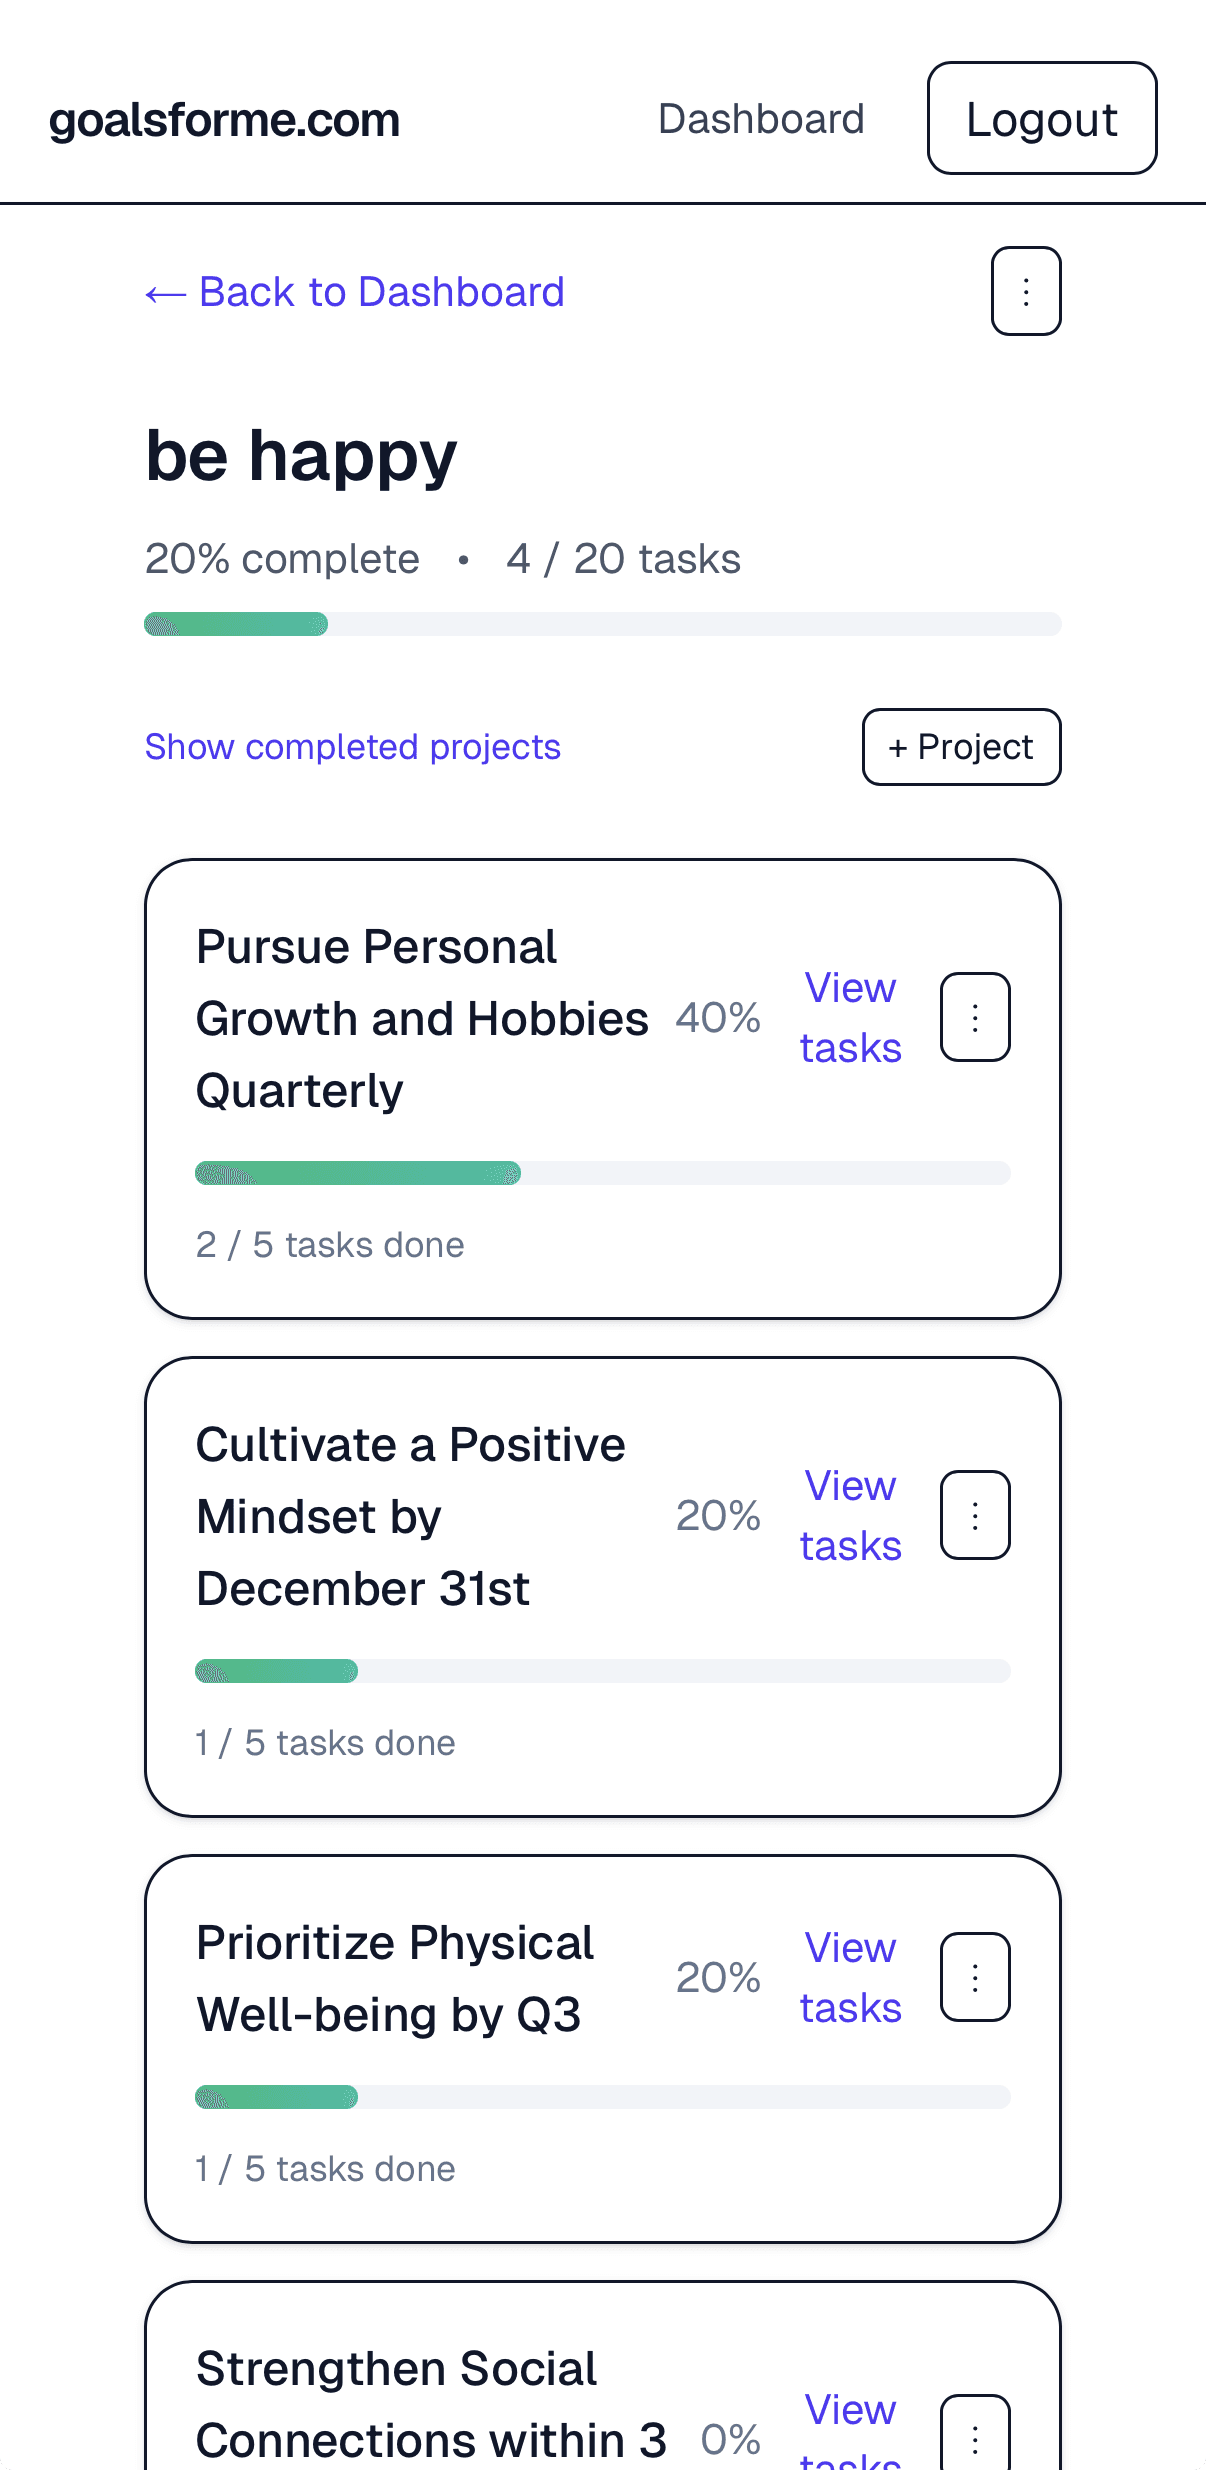1206x2470 pixels.
Task: Go to Dashboard in the top navigation
Action: 761,119
